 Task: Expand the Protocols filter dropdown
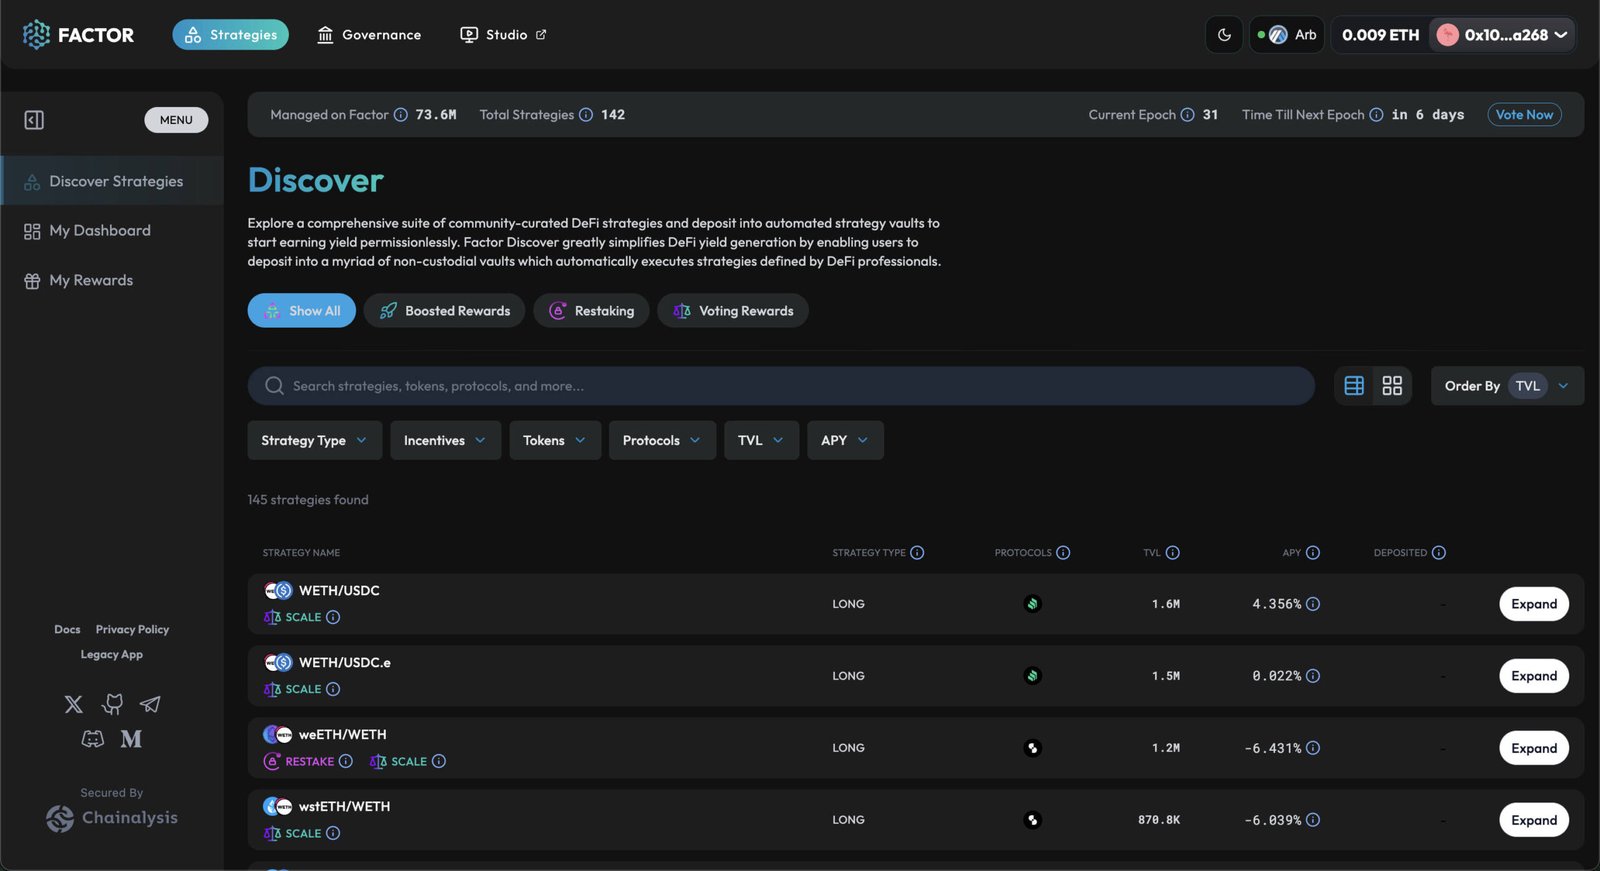661,440
